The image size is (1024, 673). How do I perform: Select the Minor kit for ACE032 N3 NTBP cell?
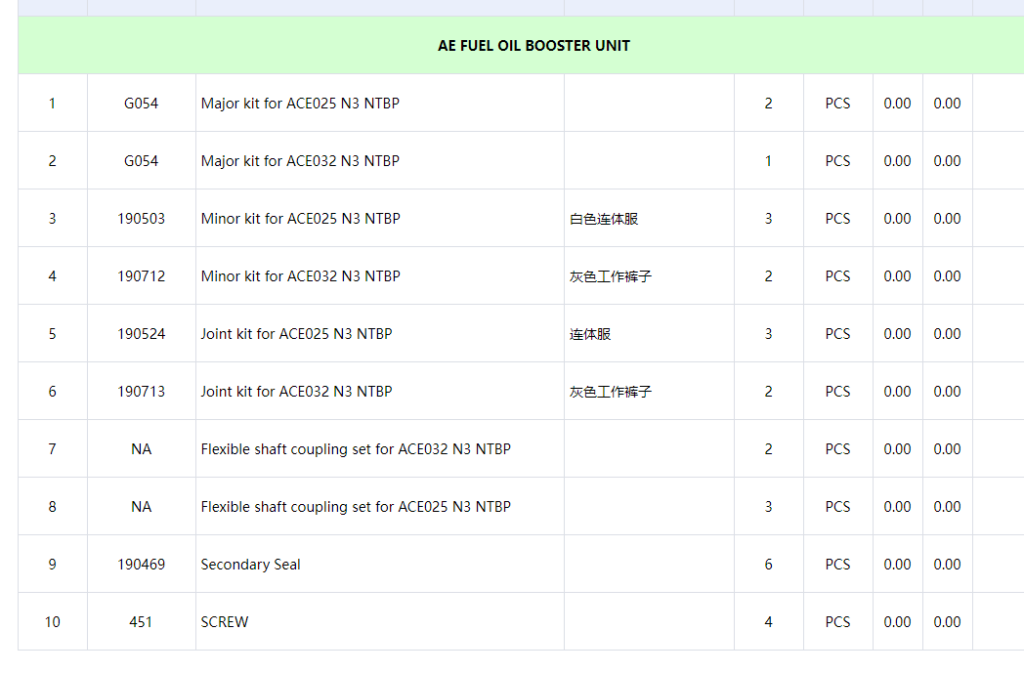[x=300, y=276]
